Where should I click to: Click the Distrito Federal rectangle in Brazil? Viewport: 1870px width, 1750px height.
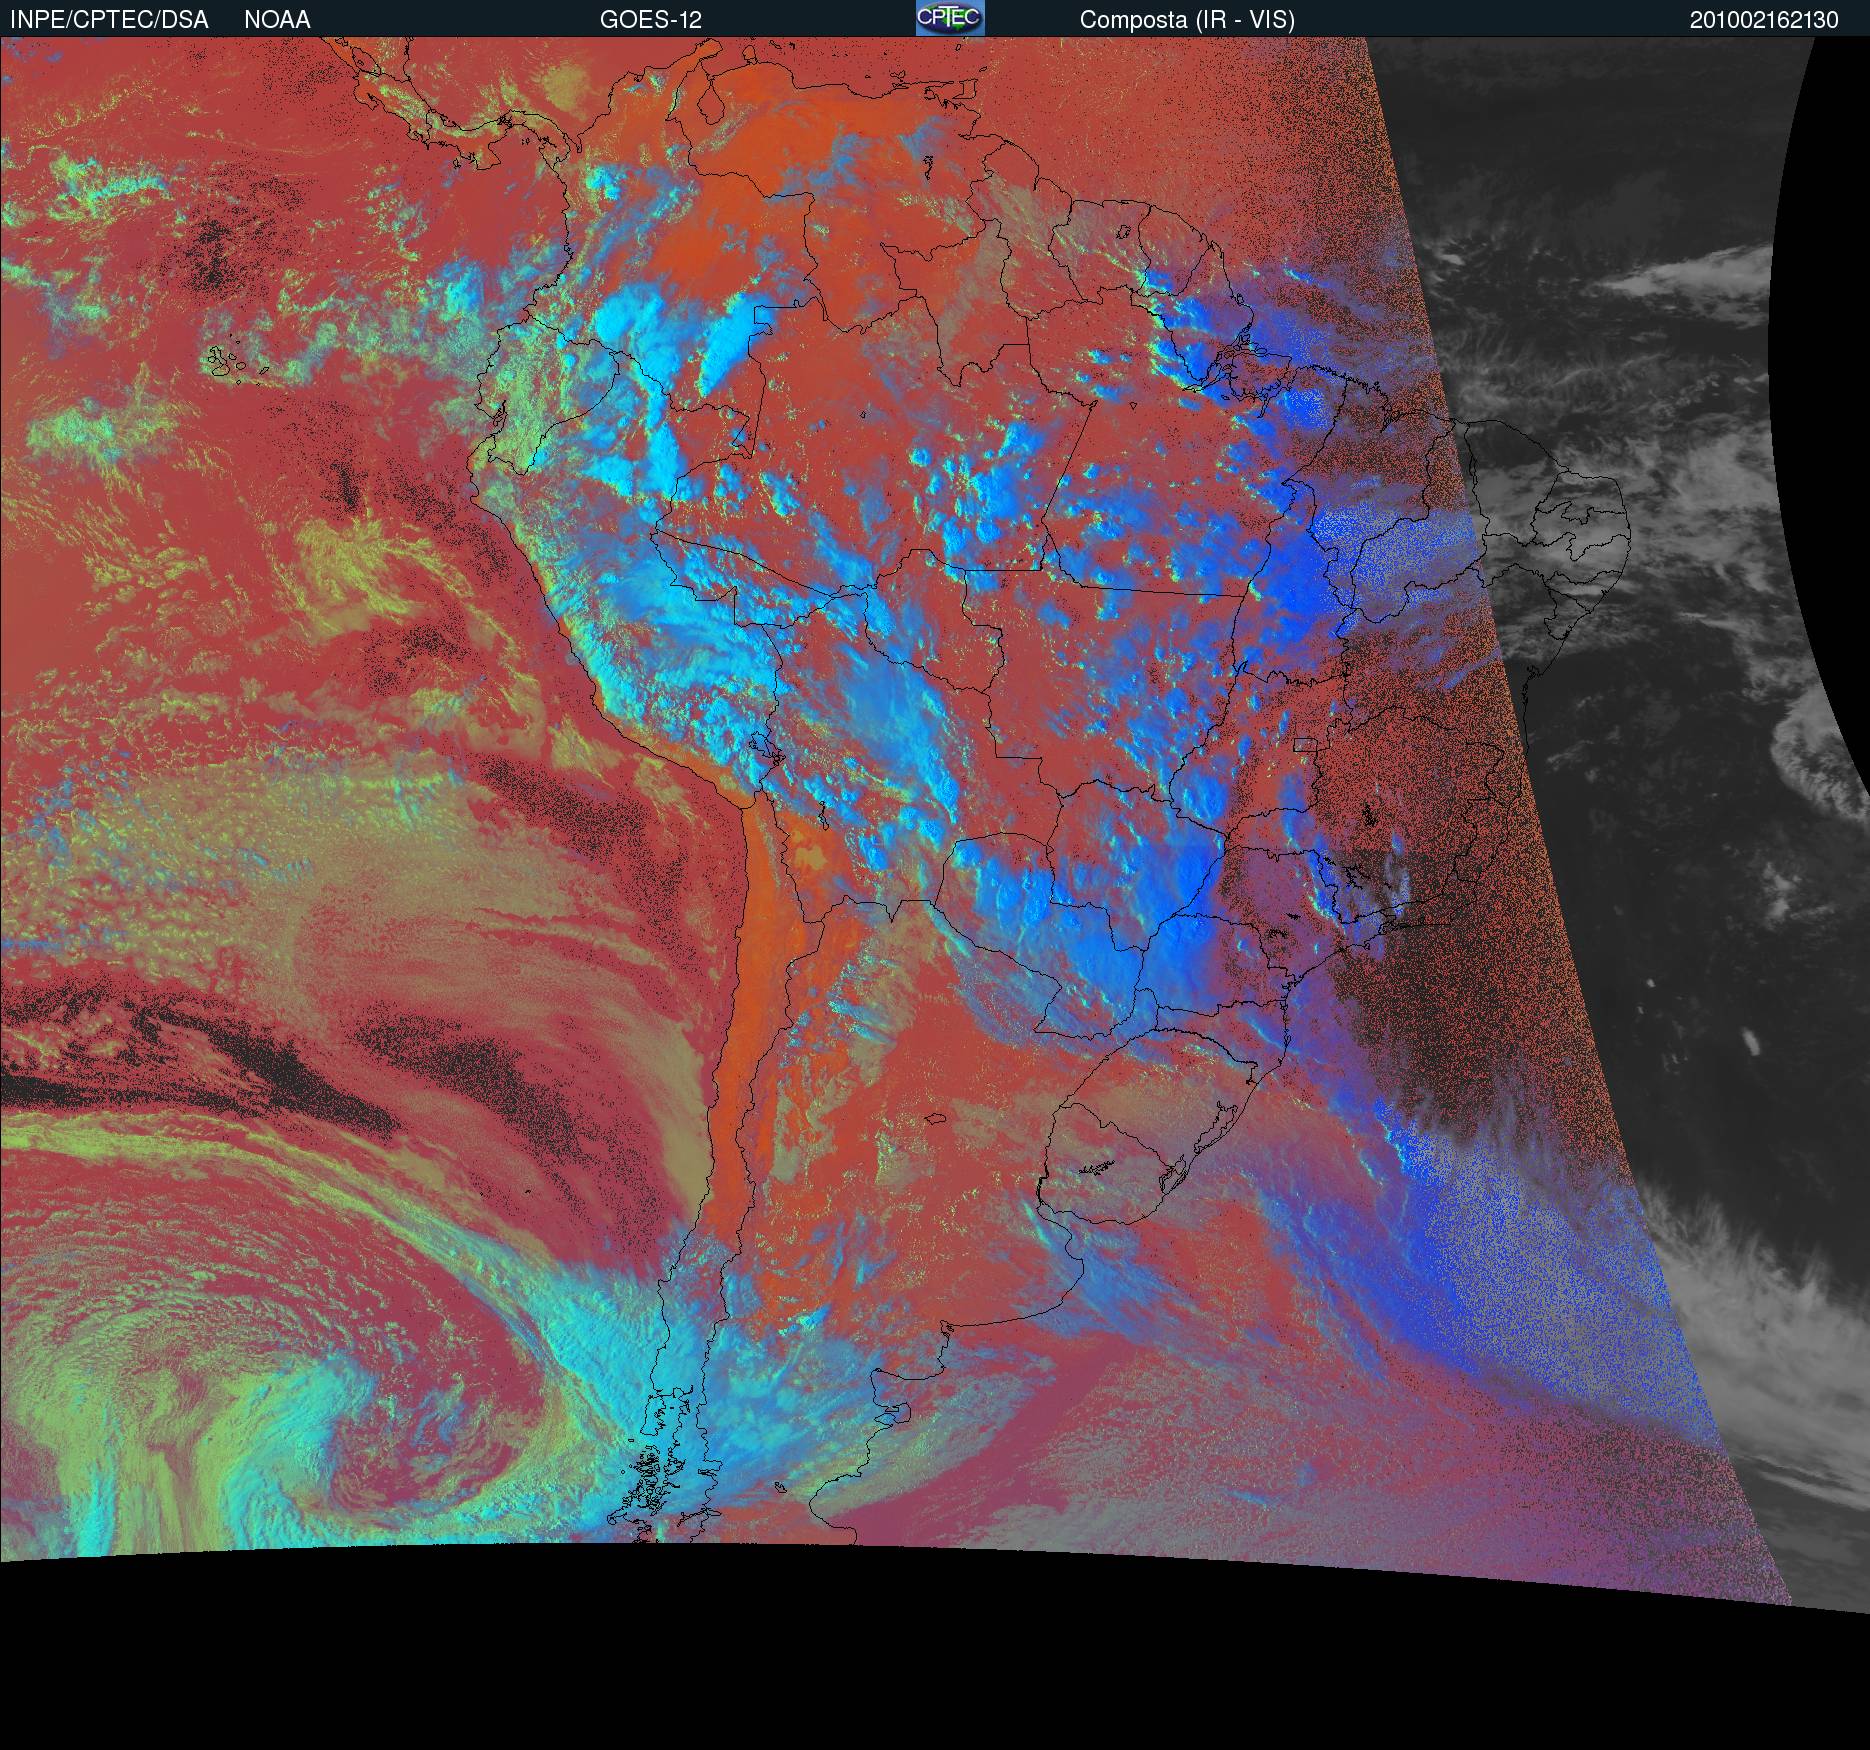pyautogui.click(x=1304, y=744)
